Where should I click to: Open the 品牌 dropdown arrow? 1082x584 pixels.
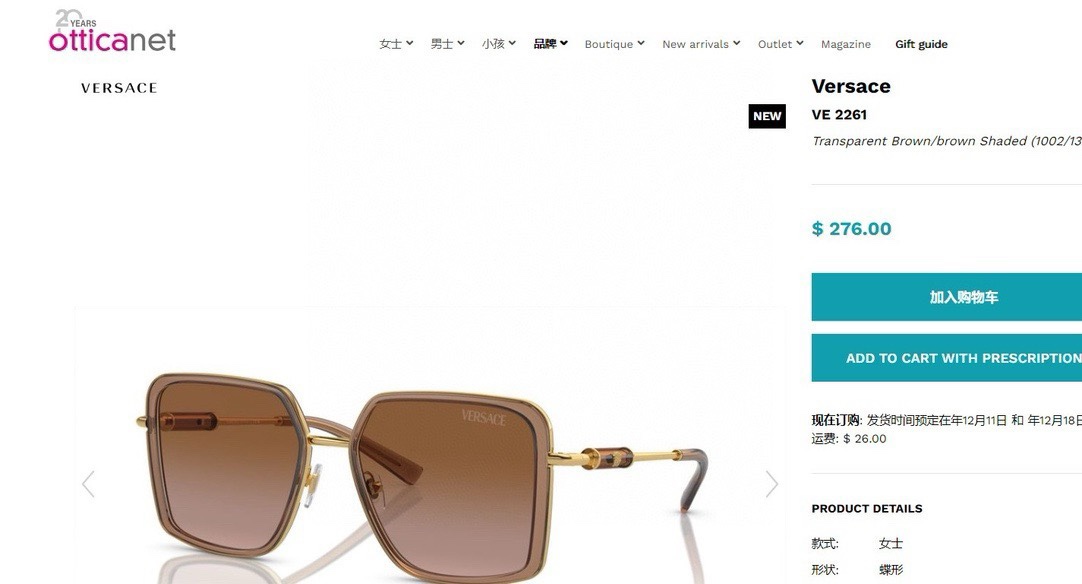coord(564,43)
